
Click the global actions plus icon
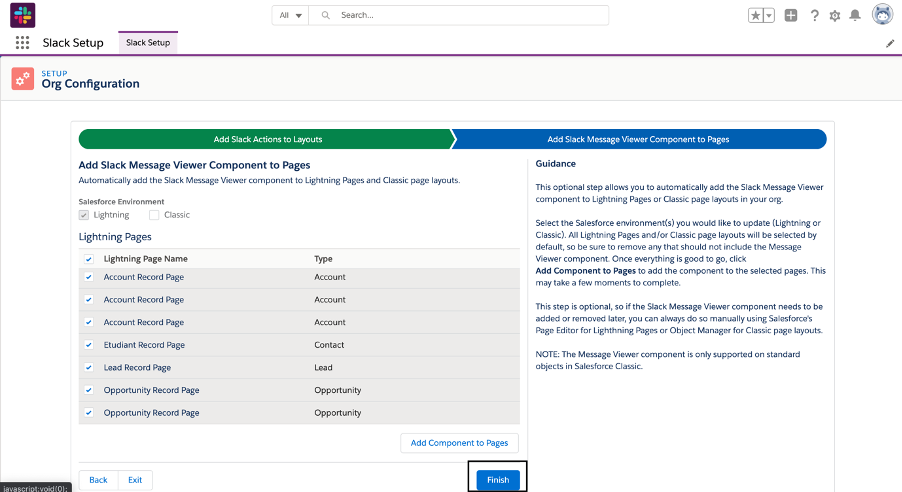(x=791, y=16)
